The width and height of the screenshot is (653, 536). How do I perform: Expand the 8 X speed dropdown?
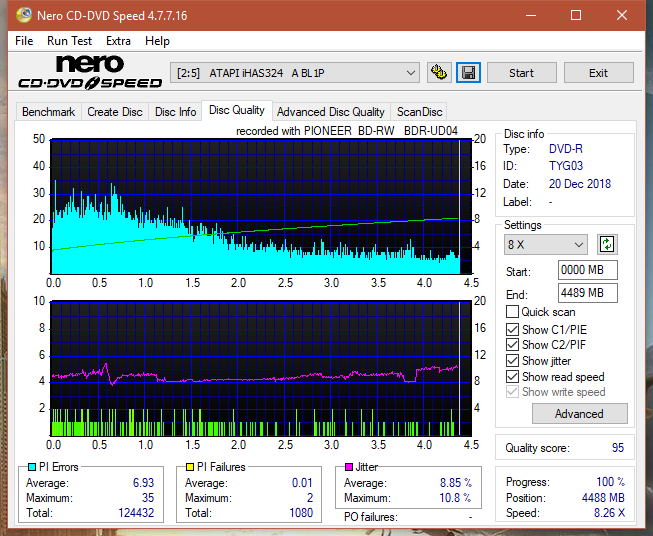tap(546, 244)
